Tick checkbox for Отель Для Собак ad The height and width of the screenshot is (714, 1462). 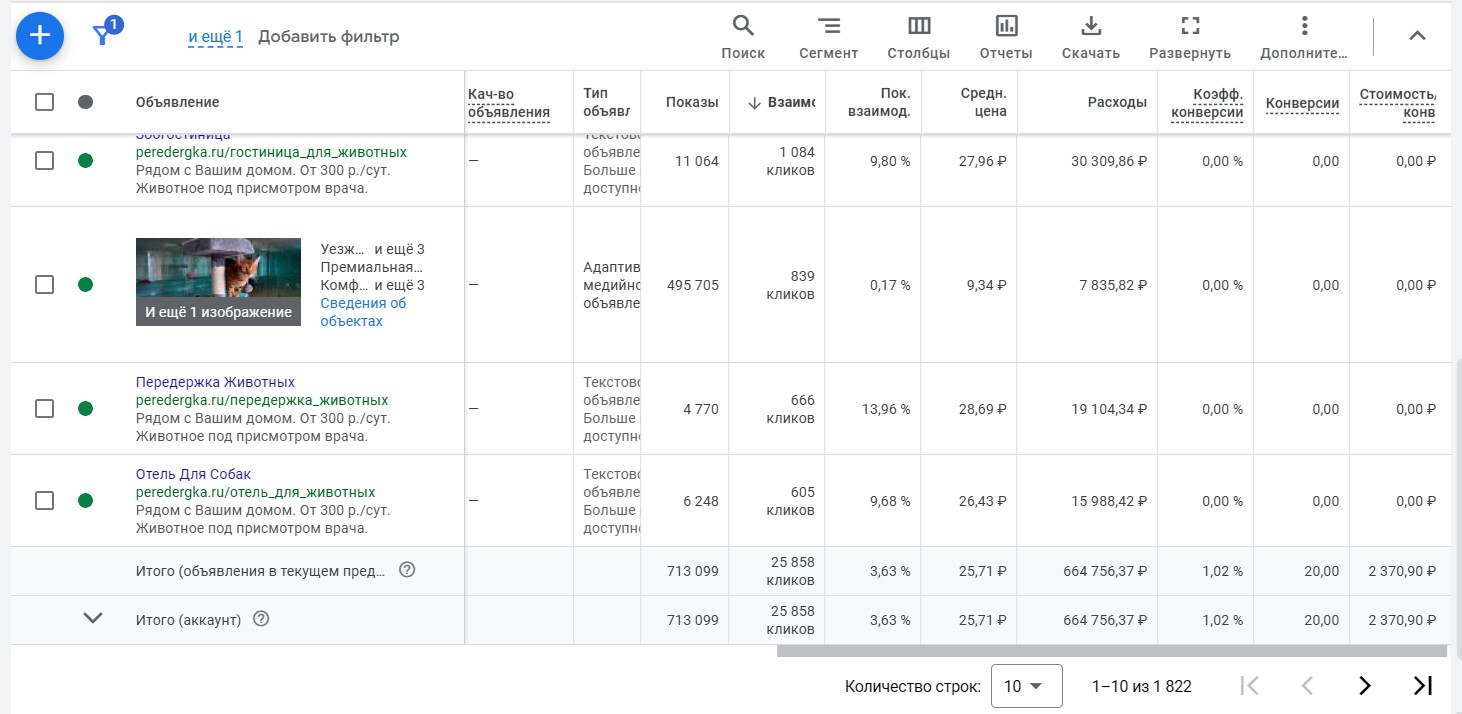pos(44,501)
